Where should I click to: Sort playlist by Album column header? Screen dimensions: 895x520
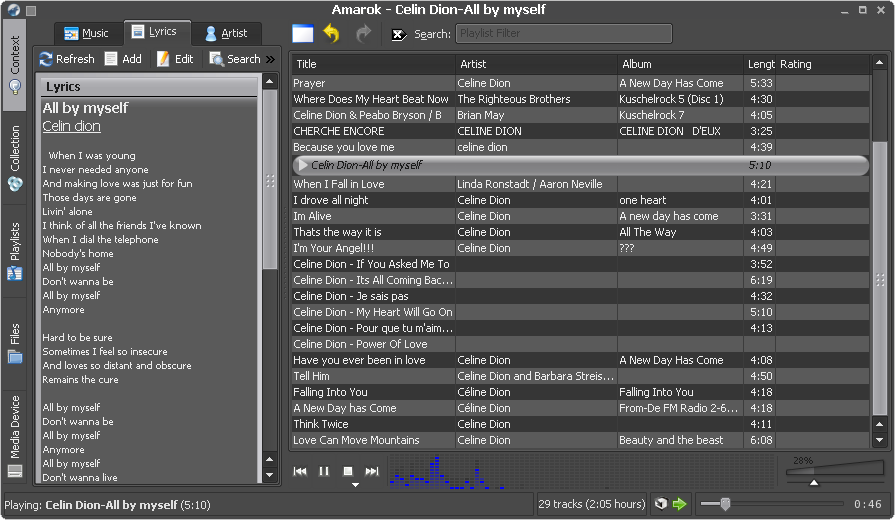[680, 64]
